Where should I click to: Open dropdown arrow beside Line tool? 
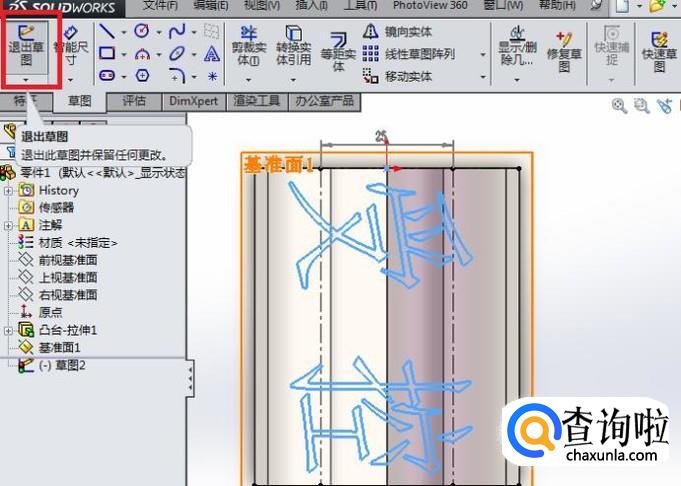coord(124,33)
